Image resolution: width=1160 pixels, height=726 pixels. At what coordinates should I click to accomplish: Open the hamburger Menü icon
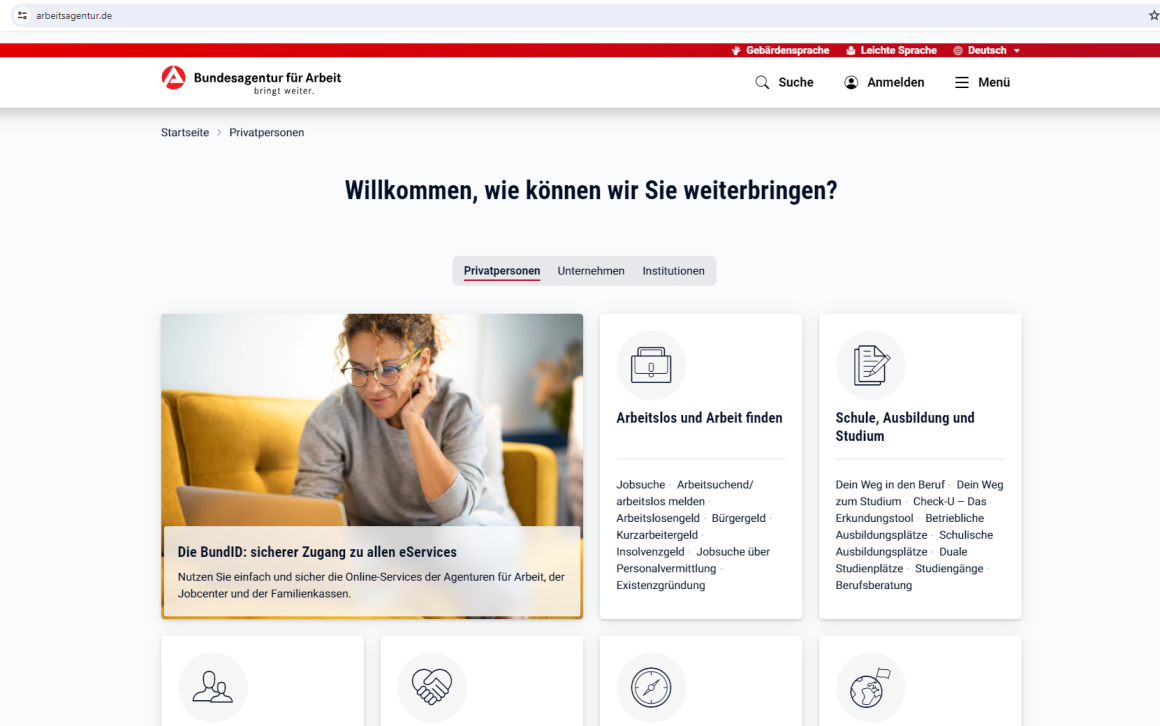[962, 82]
